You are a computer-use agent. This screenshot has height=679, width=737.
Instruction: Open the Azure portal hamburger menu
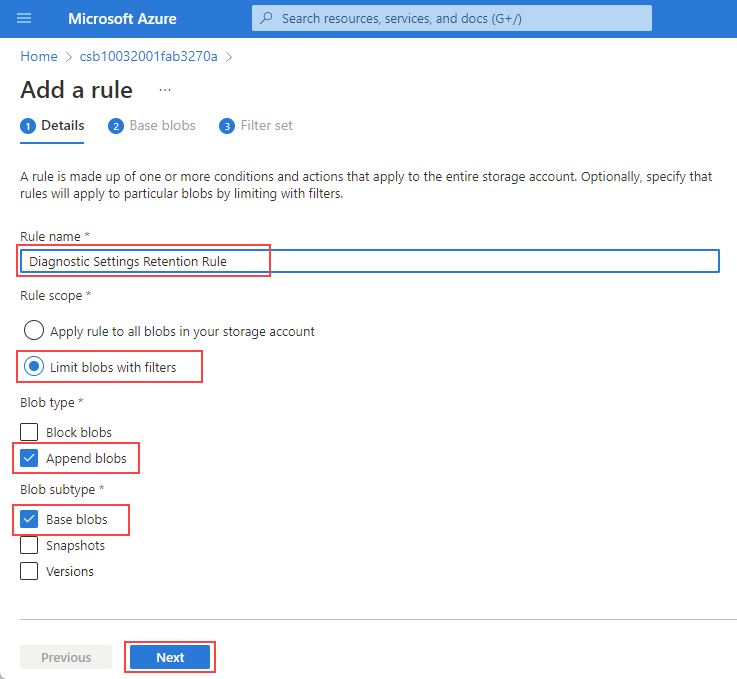[25, 19]
